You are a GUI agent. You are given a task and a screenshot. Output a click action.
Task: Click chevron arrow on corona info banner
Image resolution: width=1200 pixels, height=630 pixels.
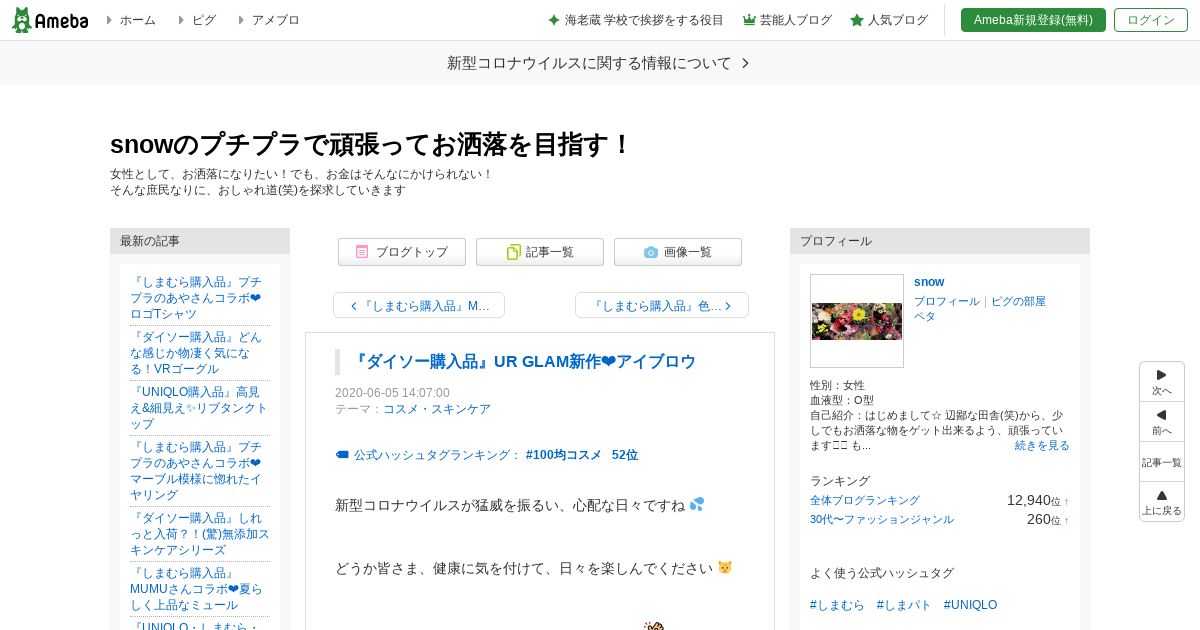coord(745,63)
